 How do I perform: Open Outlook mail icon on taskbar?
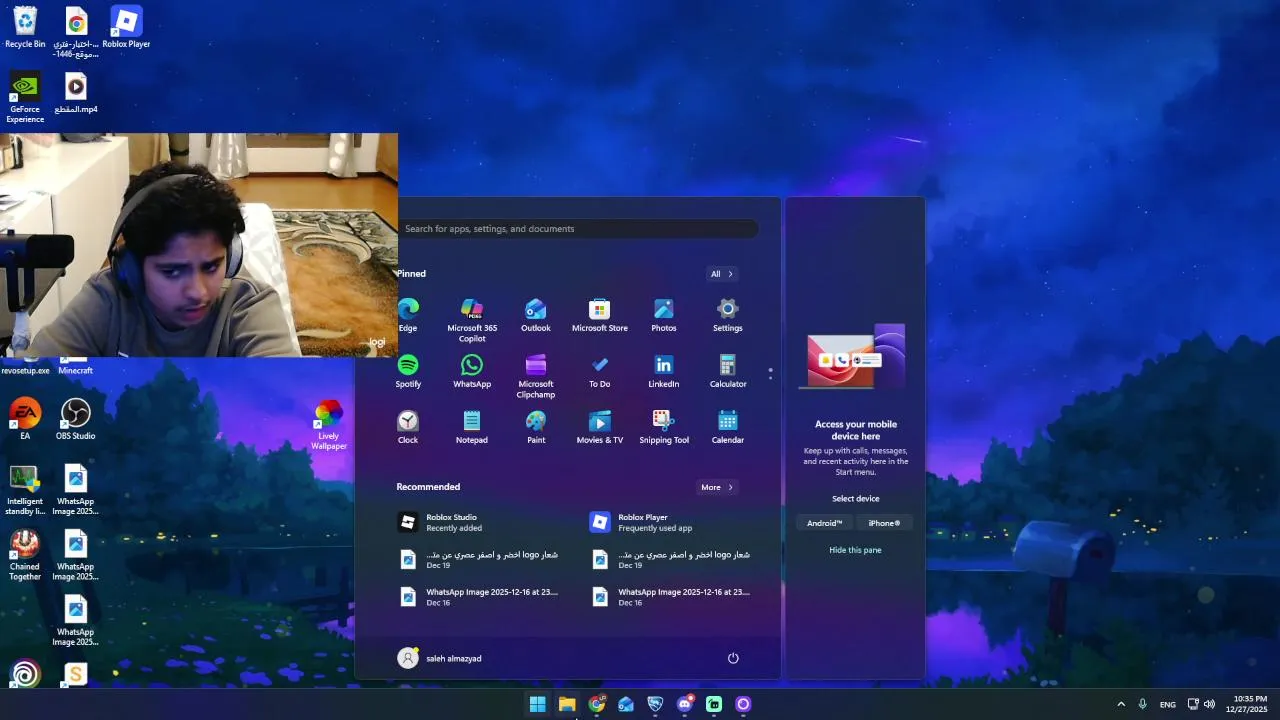tap(626, 704)
